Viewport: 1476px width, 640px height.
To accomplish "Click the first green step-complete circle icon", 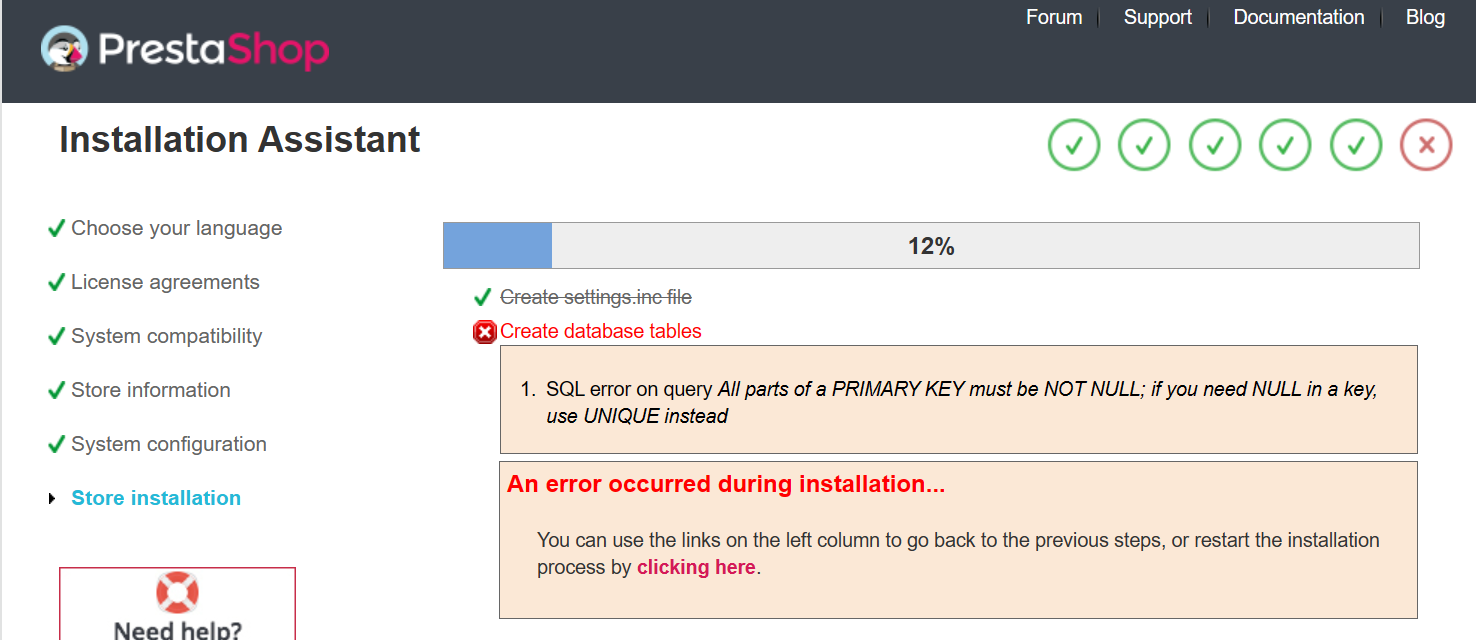I will click(1074, 145).
